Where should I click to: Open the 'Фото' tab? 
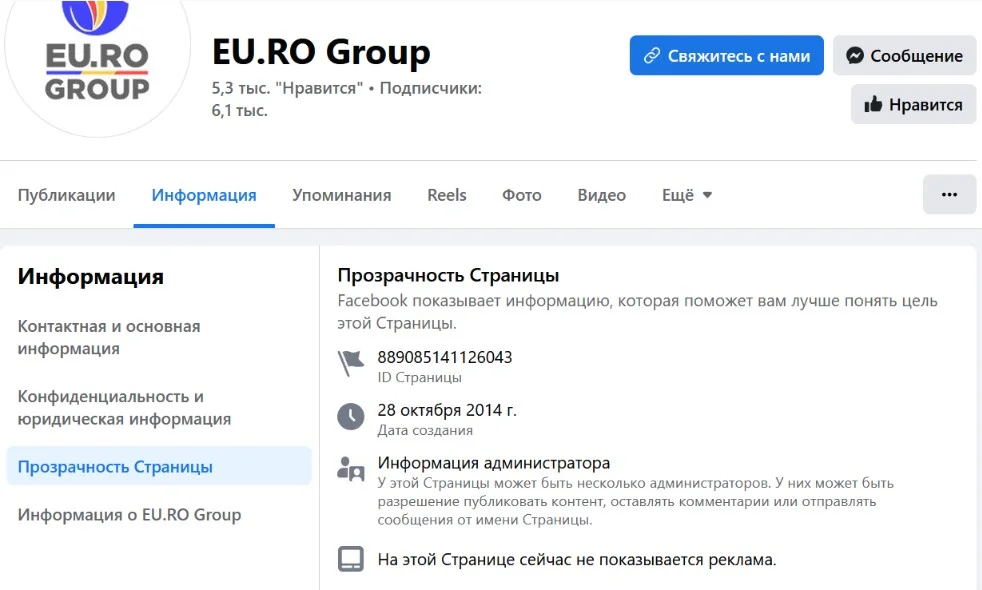(x=522, y=195)
